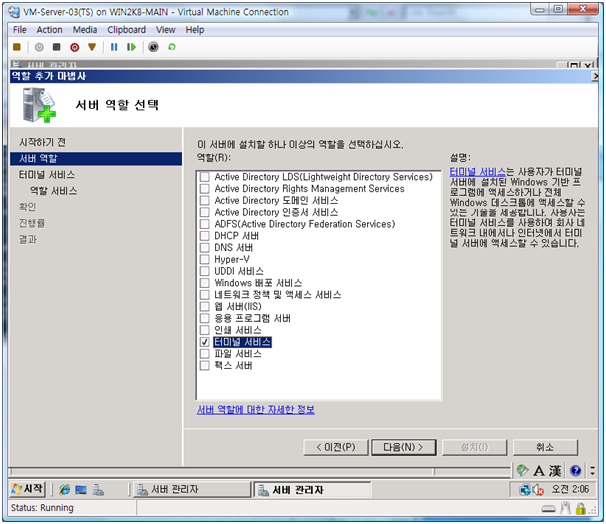The height and width of the screenshot is (524, 606).
Task: Open the Action menu
Action: coord(49,30)
